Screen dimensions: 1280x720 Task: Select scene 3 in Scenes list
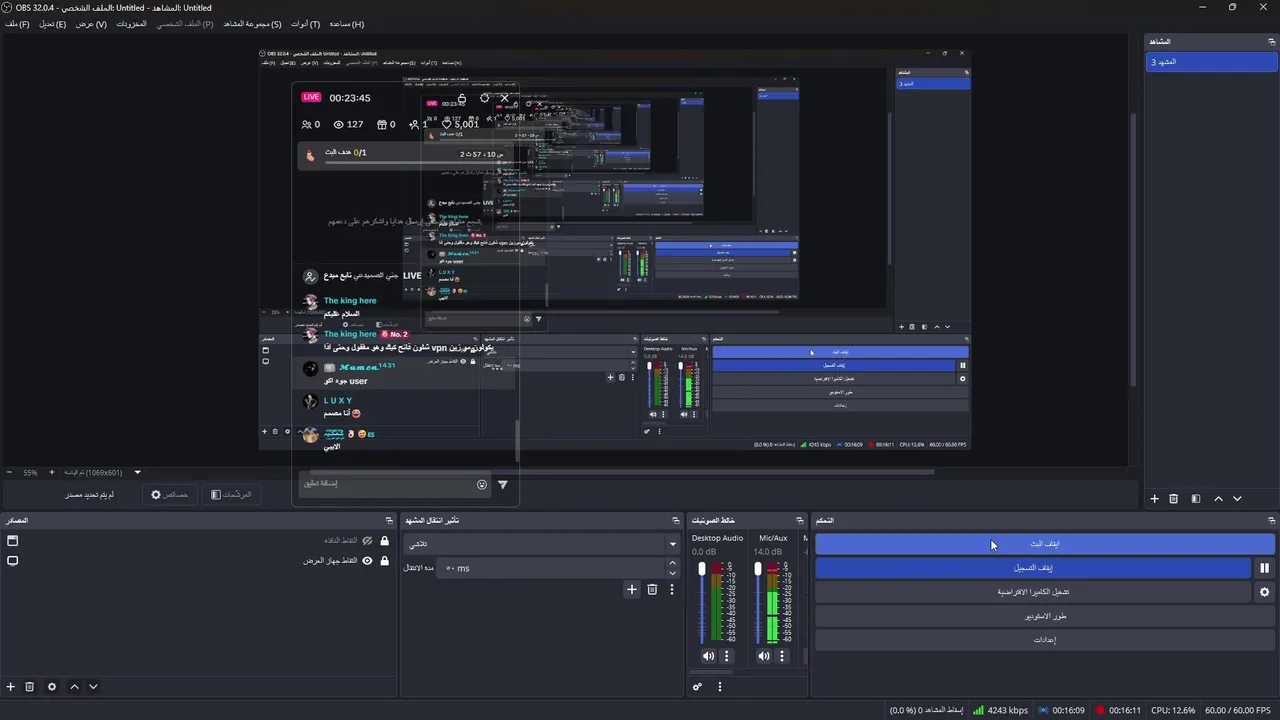tap(1211, 62)
